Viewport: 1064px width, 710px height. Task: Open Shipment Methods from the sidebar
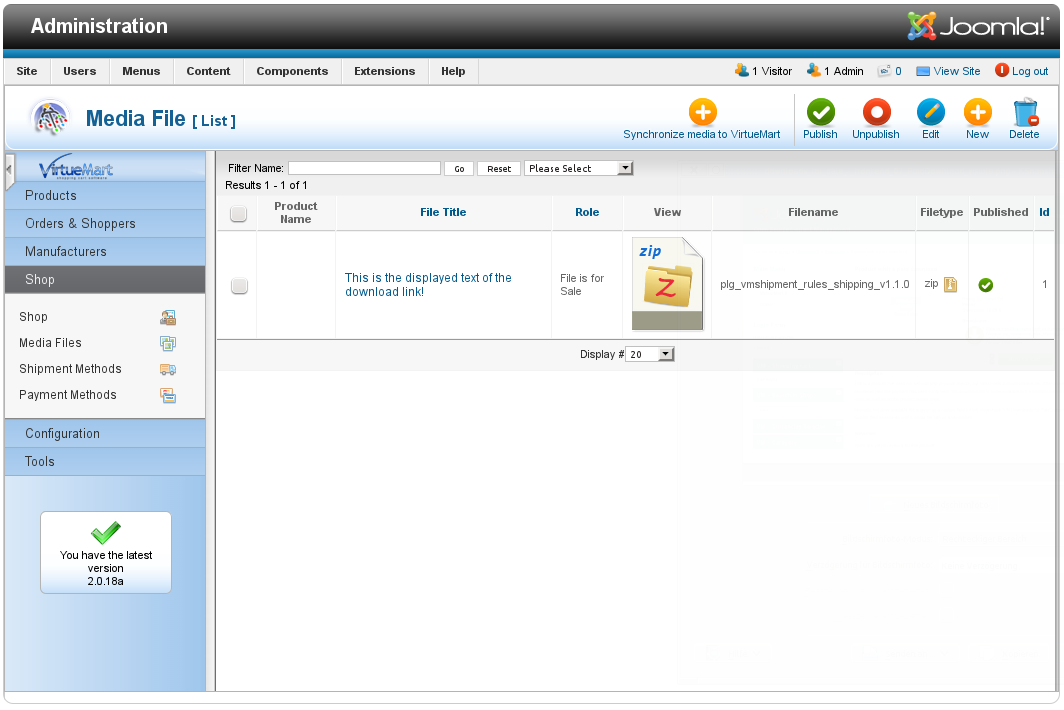[70, 369]
